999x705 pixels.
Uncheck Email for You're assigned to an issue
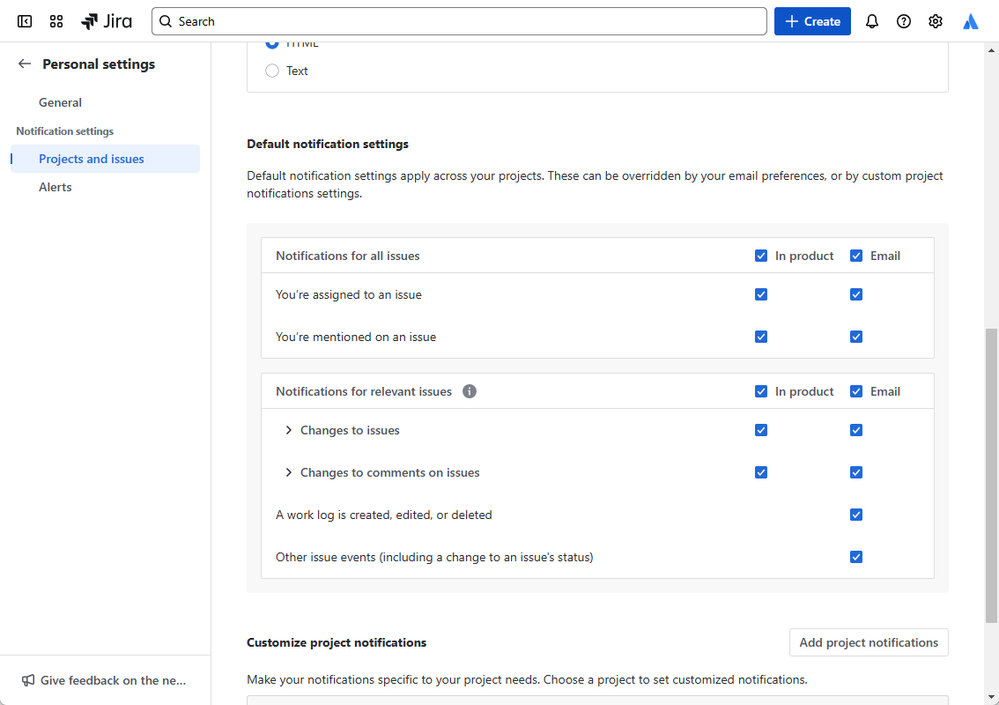856,295
